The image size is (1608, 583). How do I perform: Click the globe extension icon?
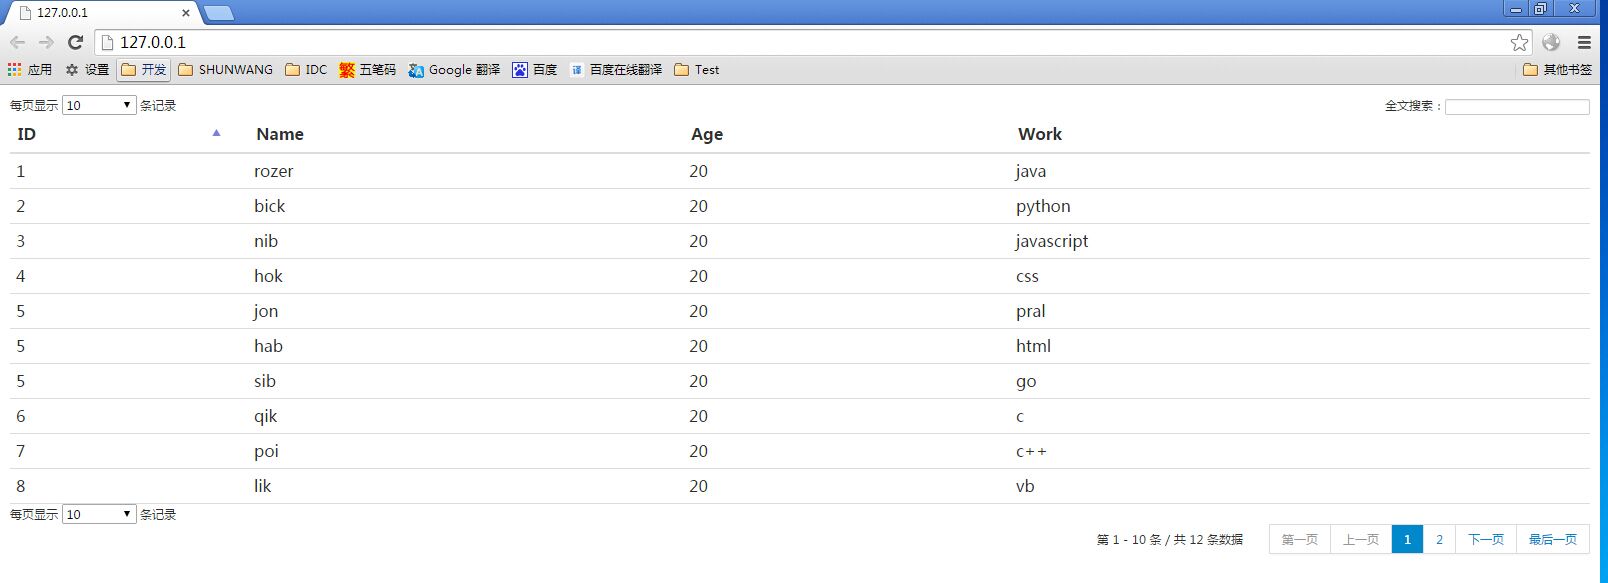(1551, 42)
